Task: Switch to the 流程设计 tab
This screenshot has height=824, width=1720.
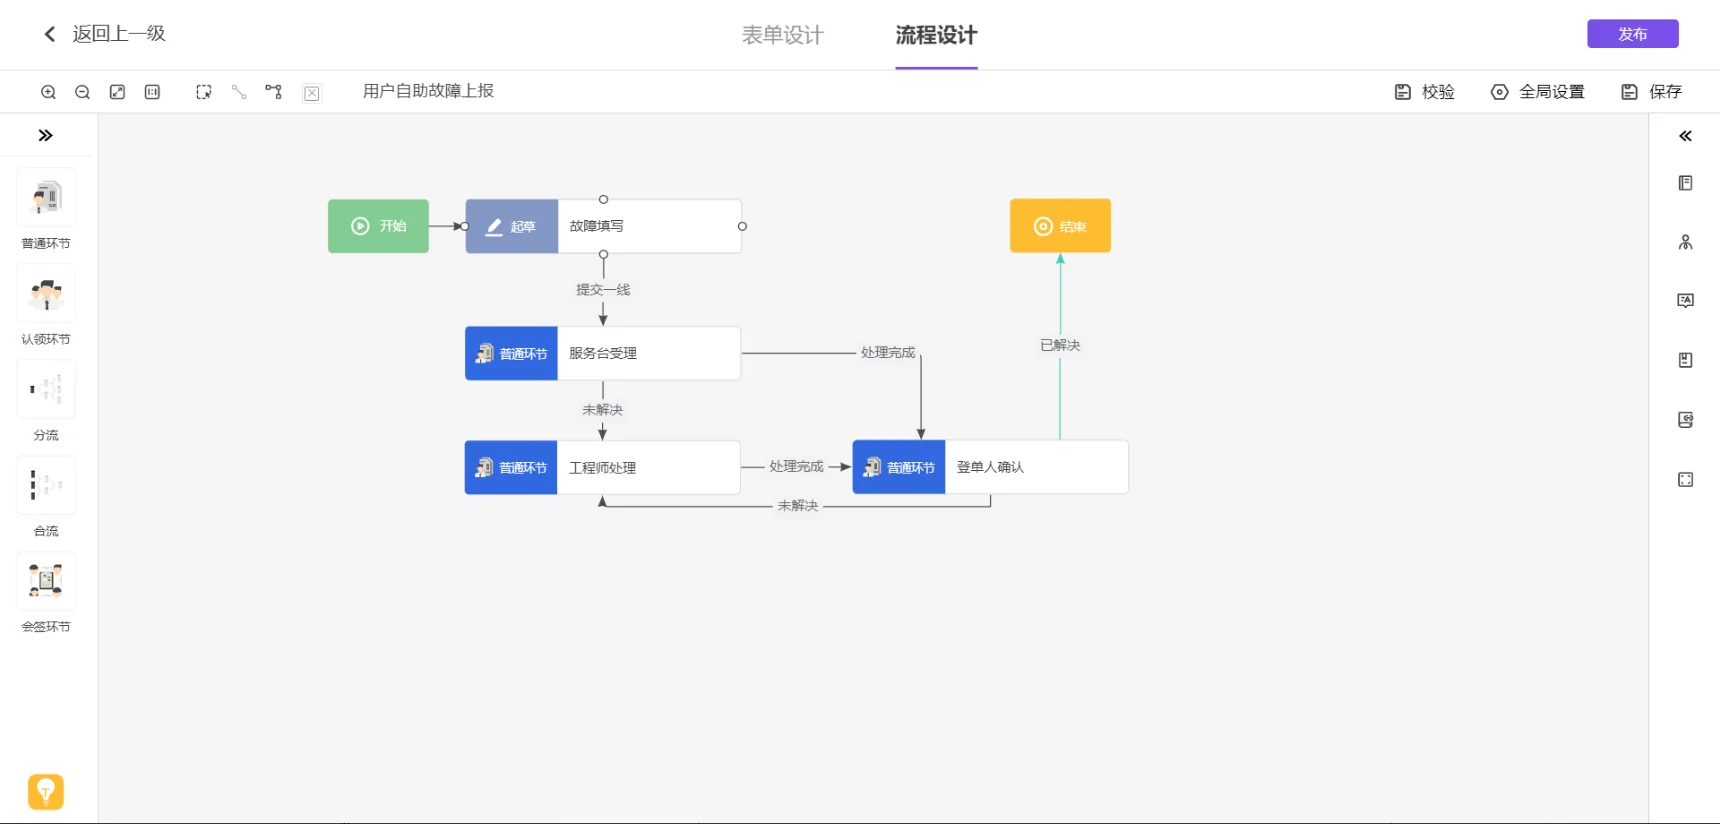Action: 936,35
